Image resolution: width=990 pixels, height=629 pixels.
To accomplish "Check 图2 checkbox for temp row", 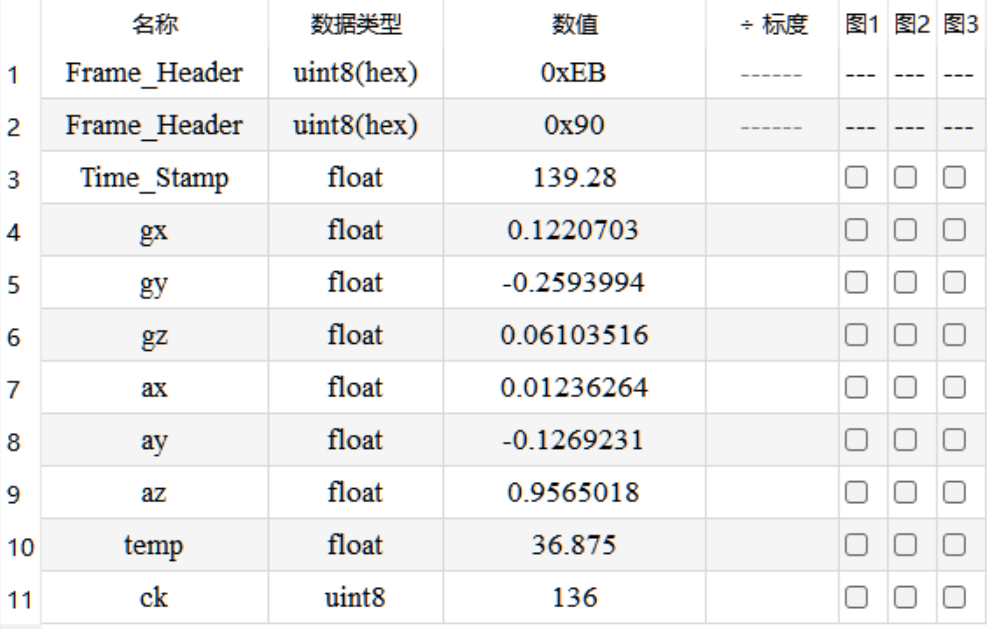I will click(x=905, y=544).
